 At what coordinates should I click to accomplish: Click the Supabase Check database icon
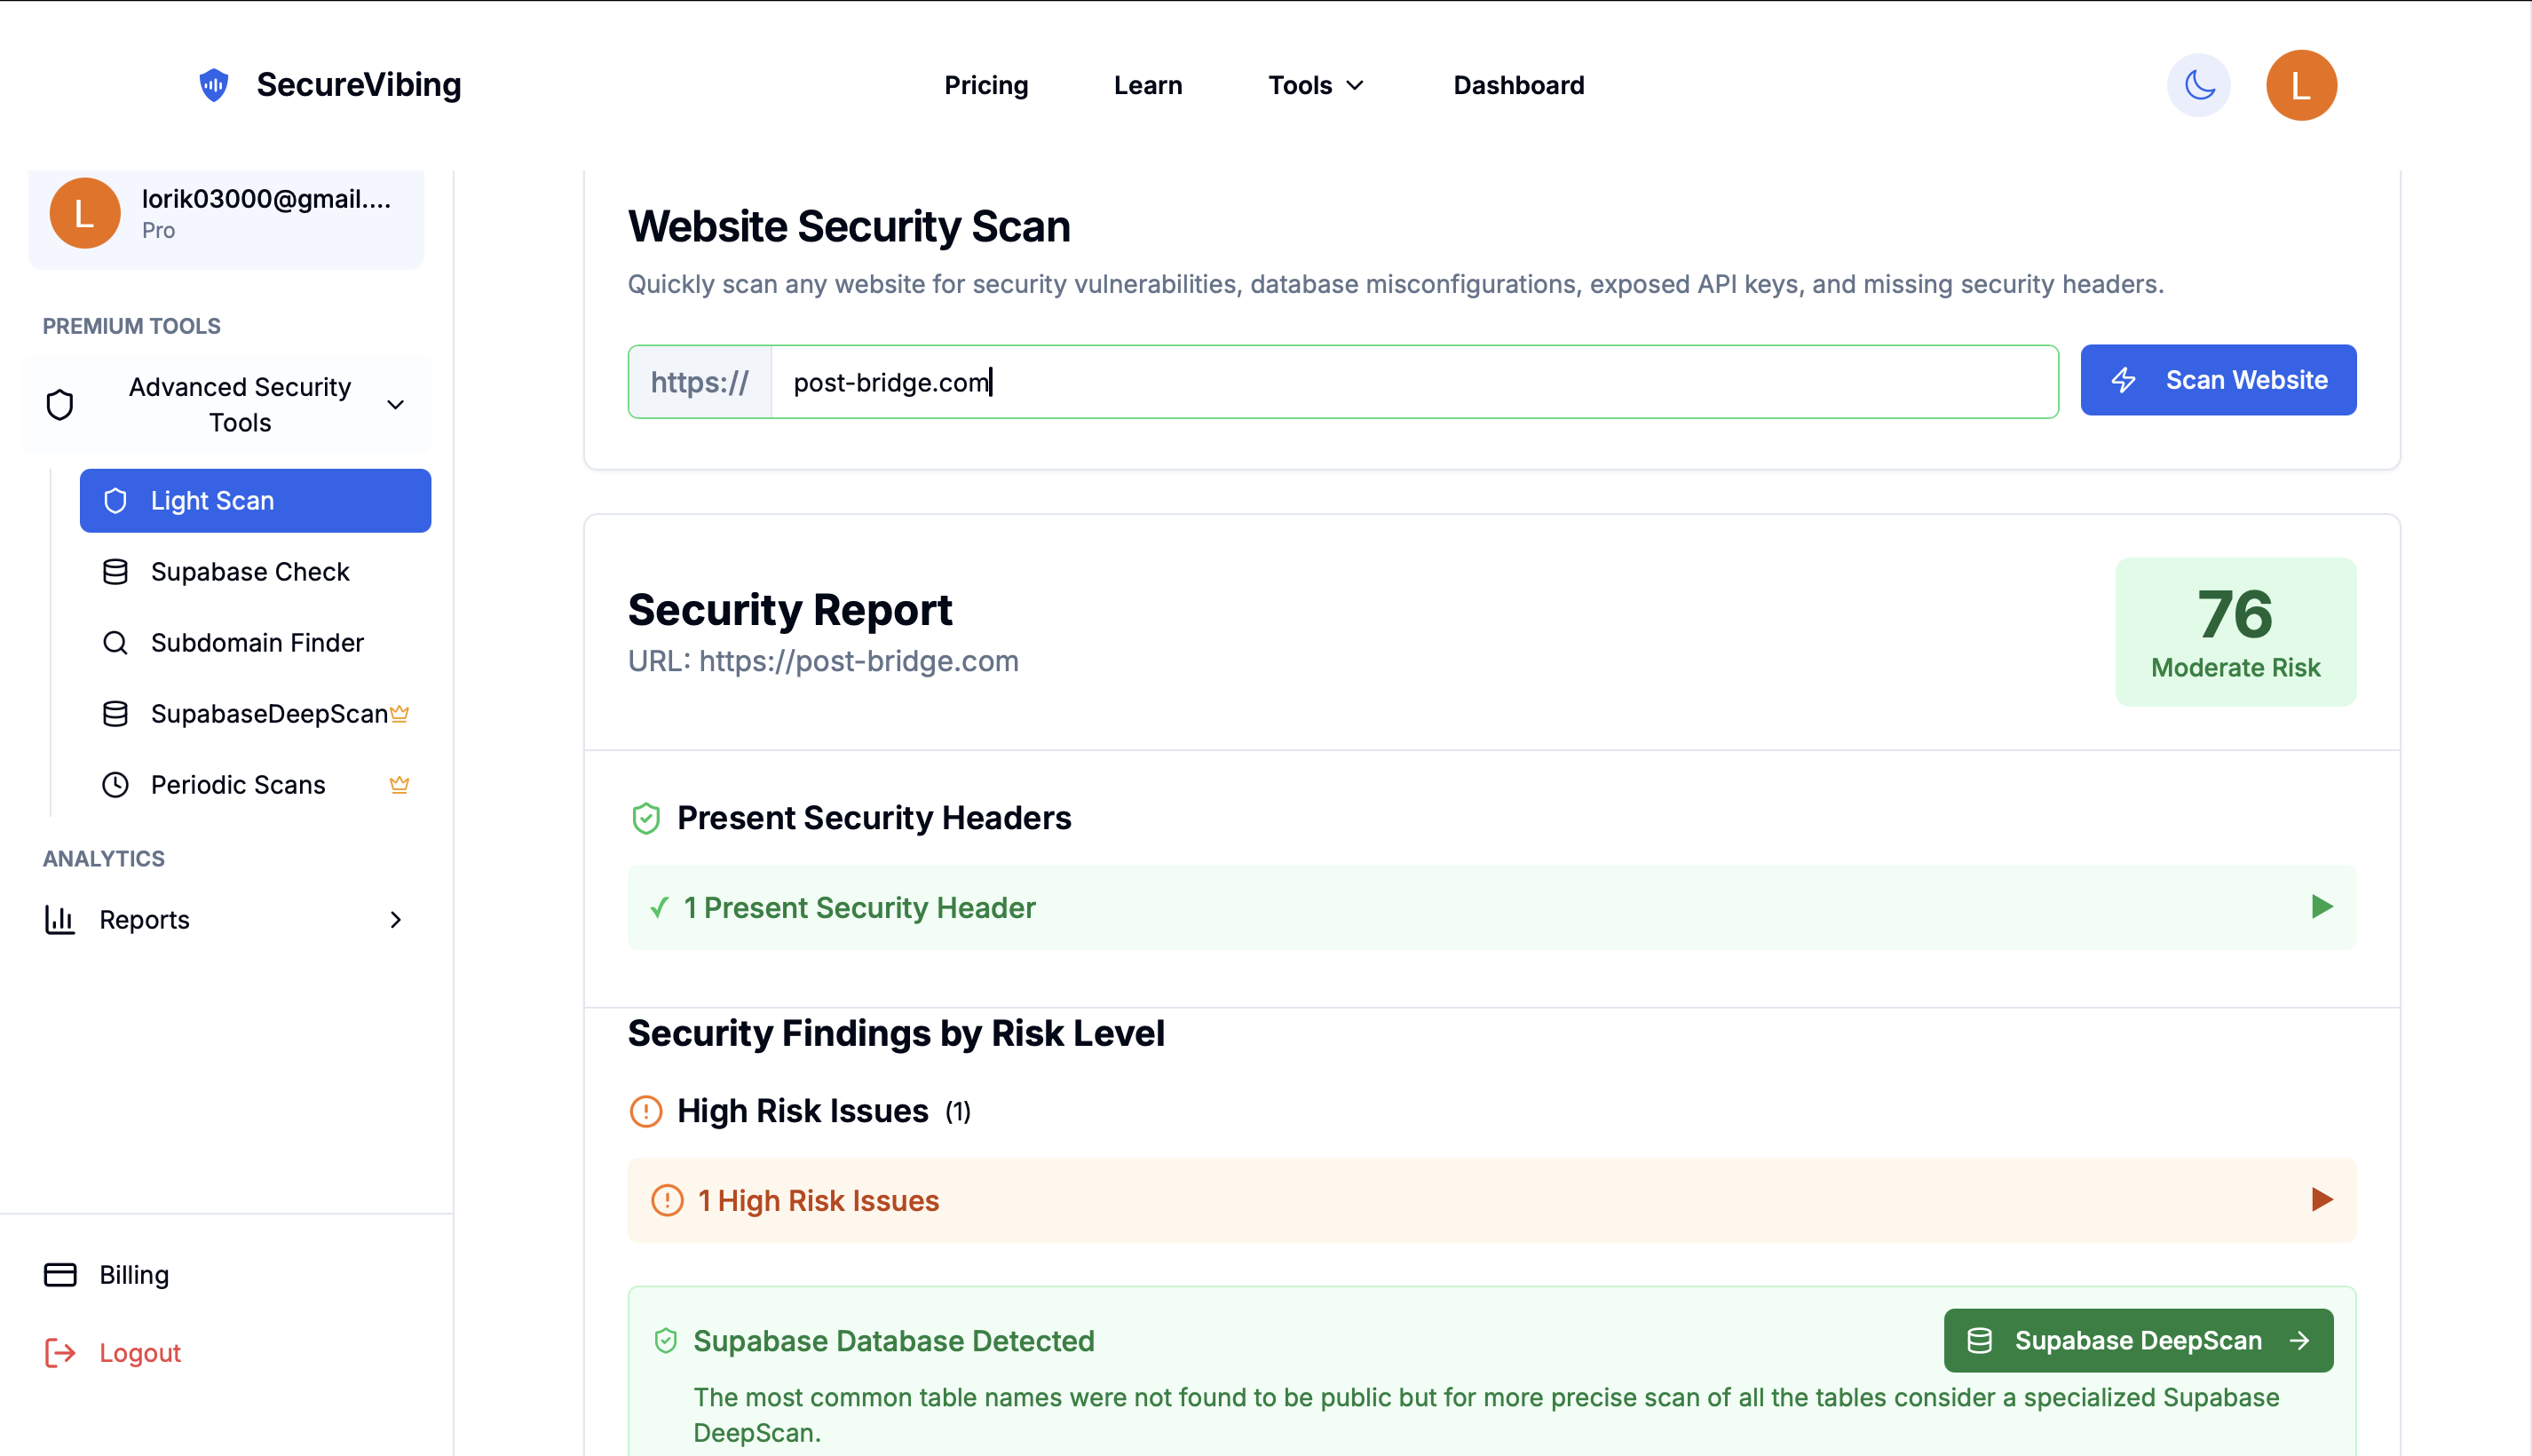115,572
